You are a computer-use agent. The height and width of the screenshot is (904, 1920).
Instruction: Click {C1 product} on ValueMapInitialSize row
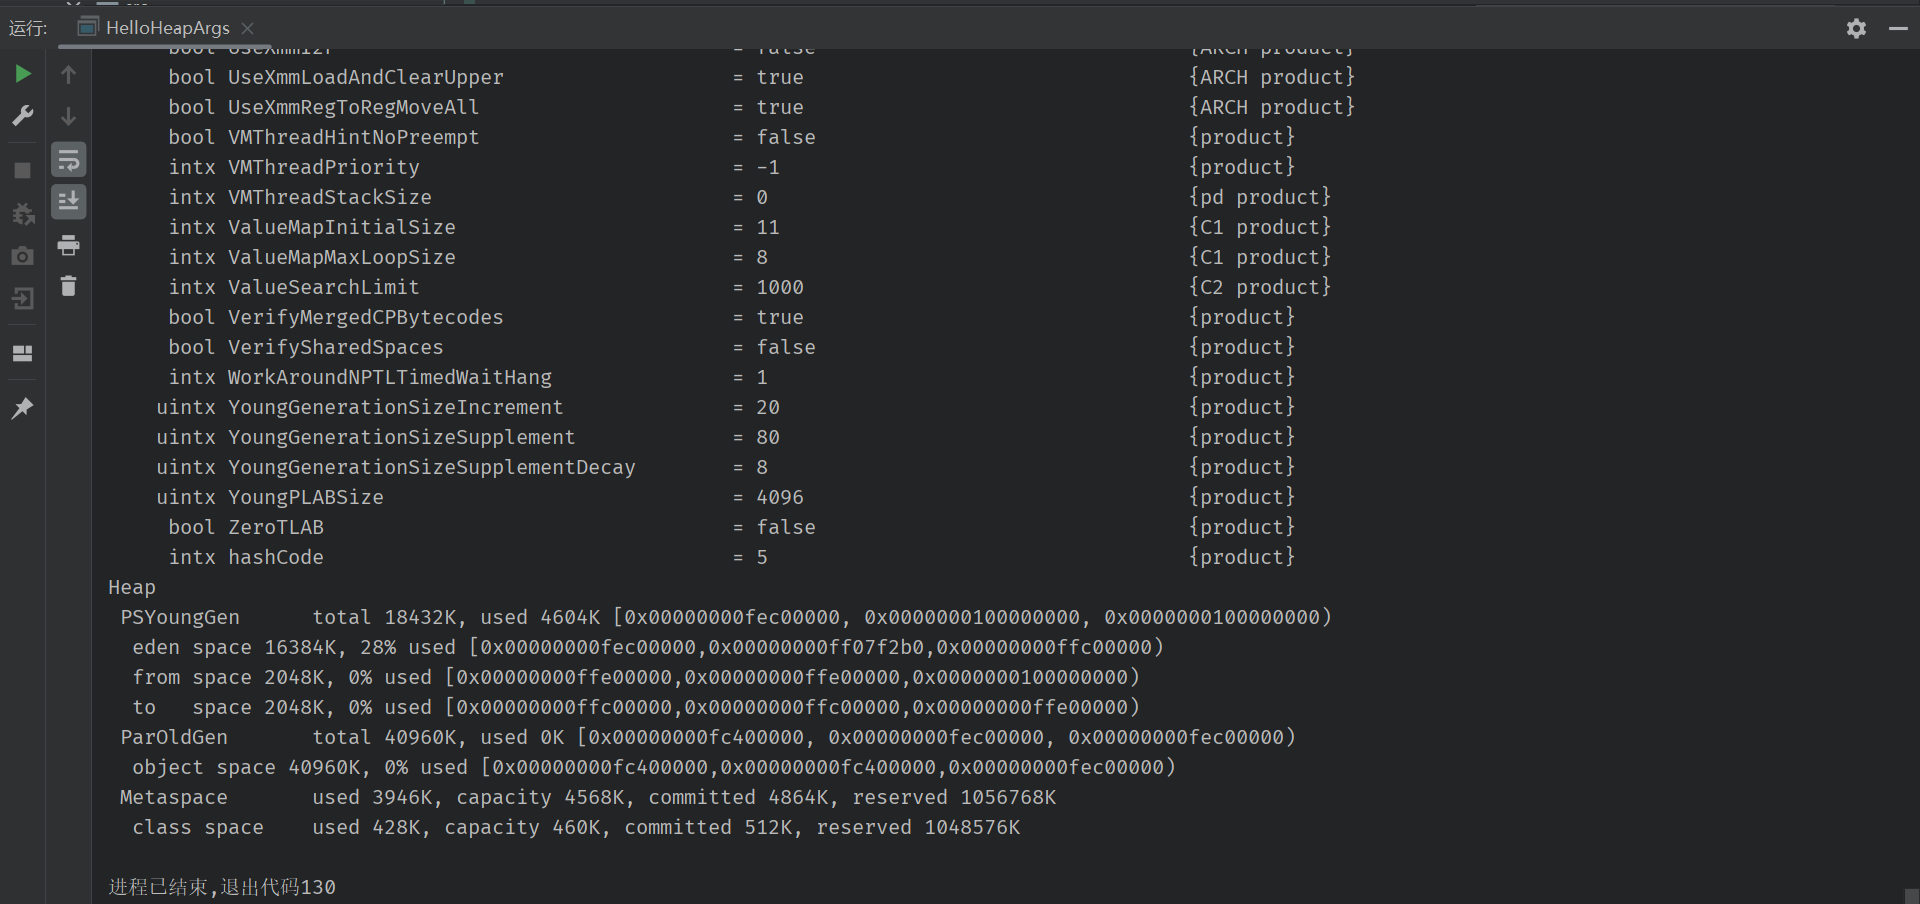(x=1260, y=227)
